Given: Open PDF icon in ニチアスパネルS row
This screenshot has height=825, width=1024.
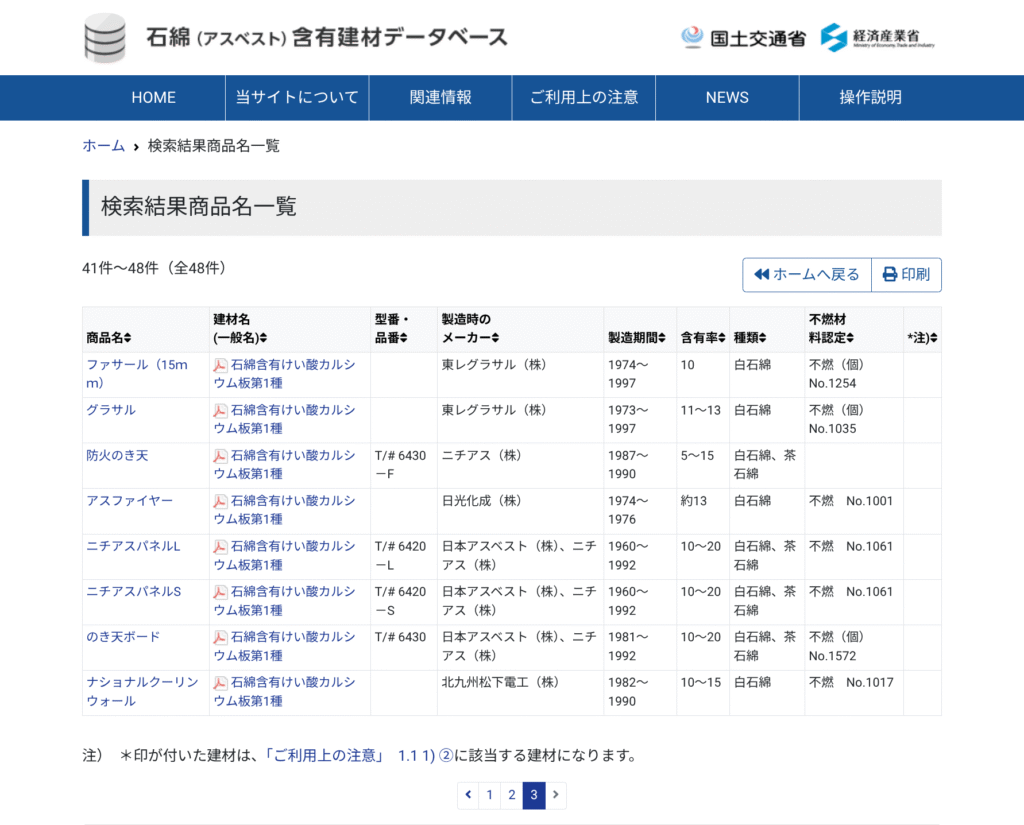Looking at the screenshot, I should point(220,592).
